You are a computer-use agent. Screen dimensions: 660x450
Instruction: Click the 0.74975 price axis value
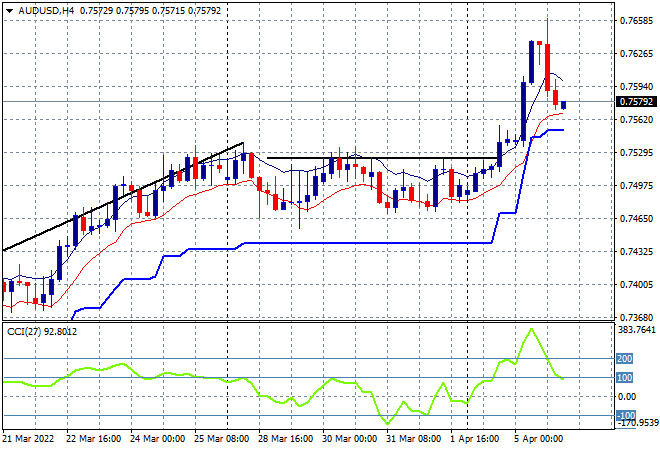pos(636,185)
